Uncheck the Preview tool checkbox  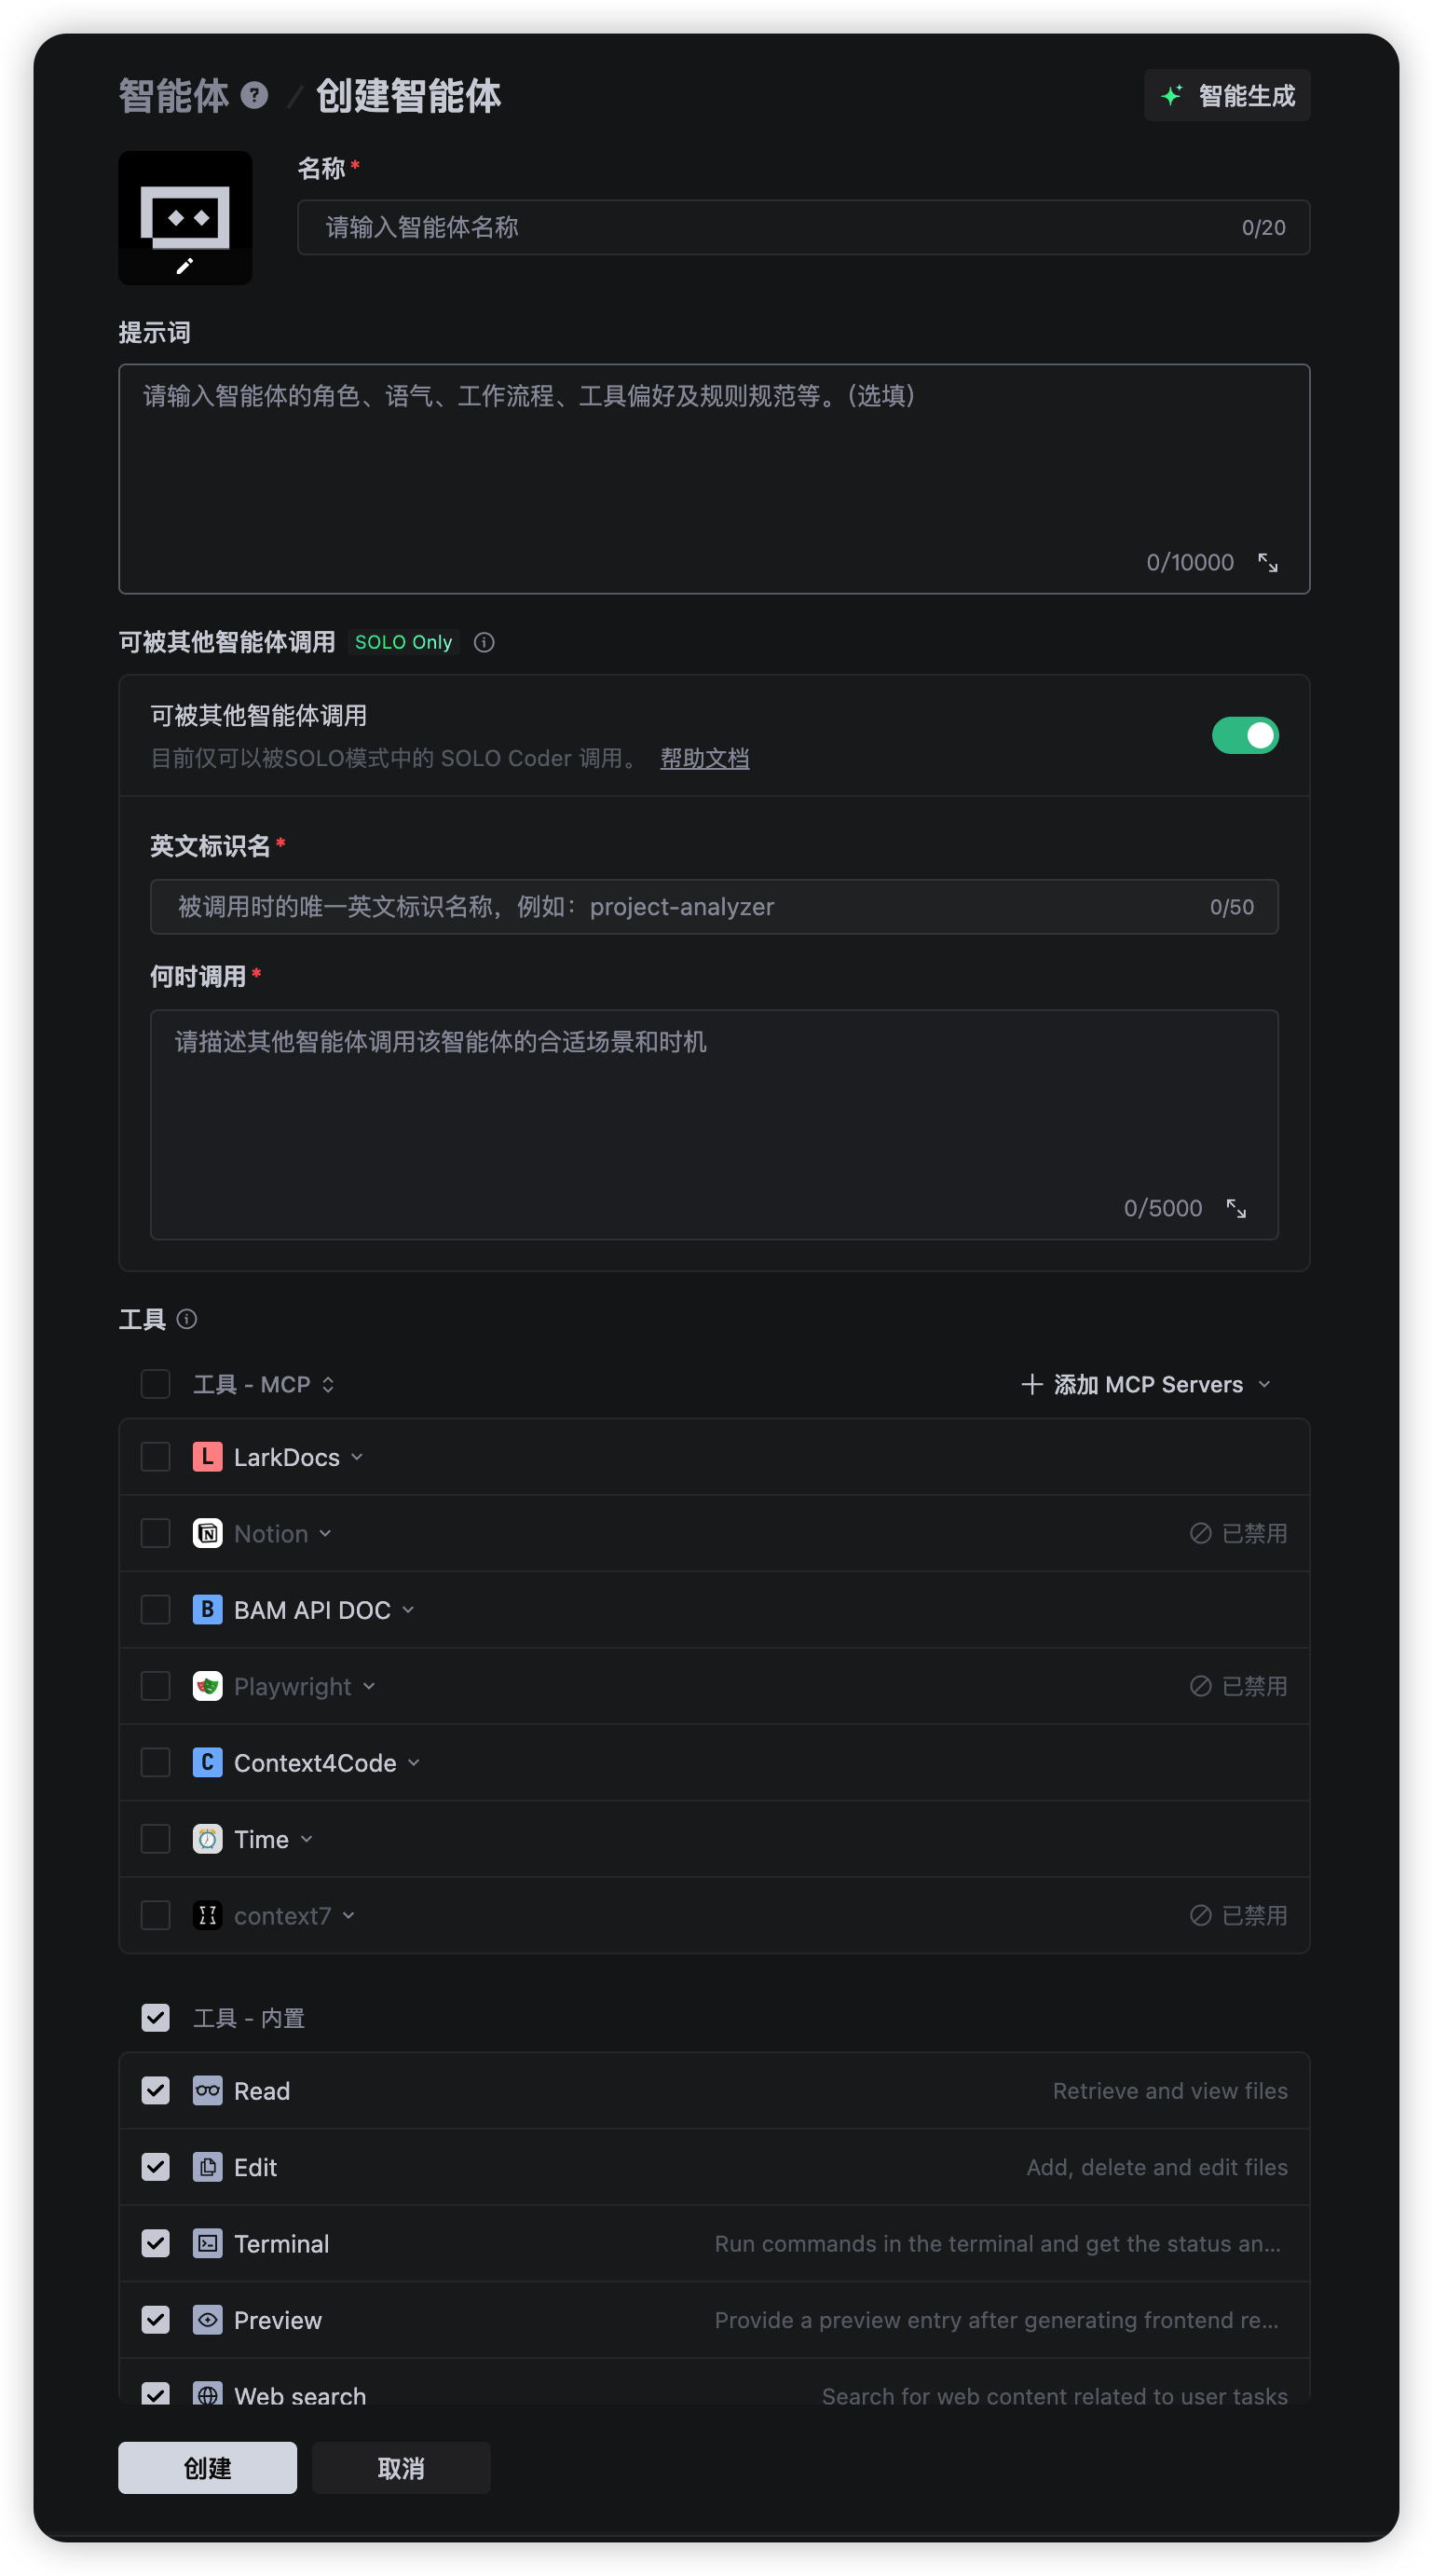pyautogui.click(x=155, y=2319)
